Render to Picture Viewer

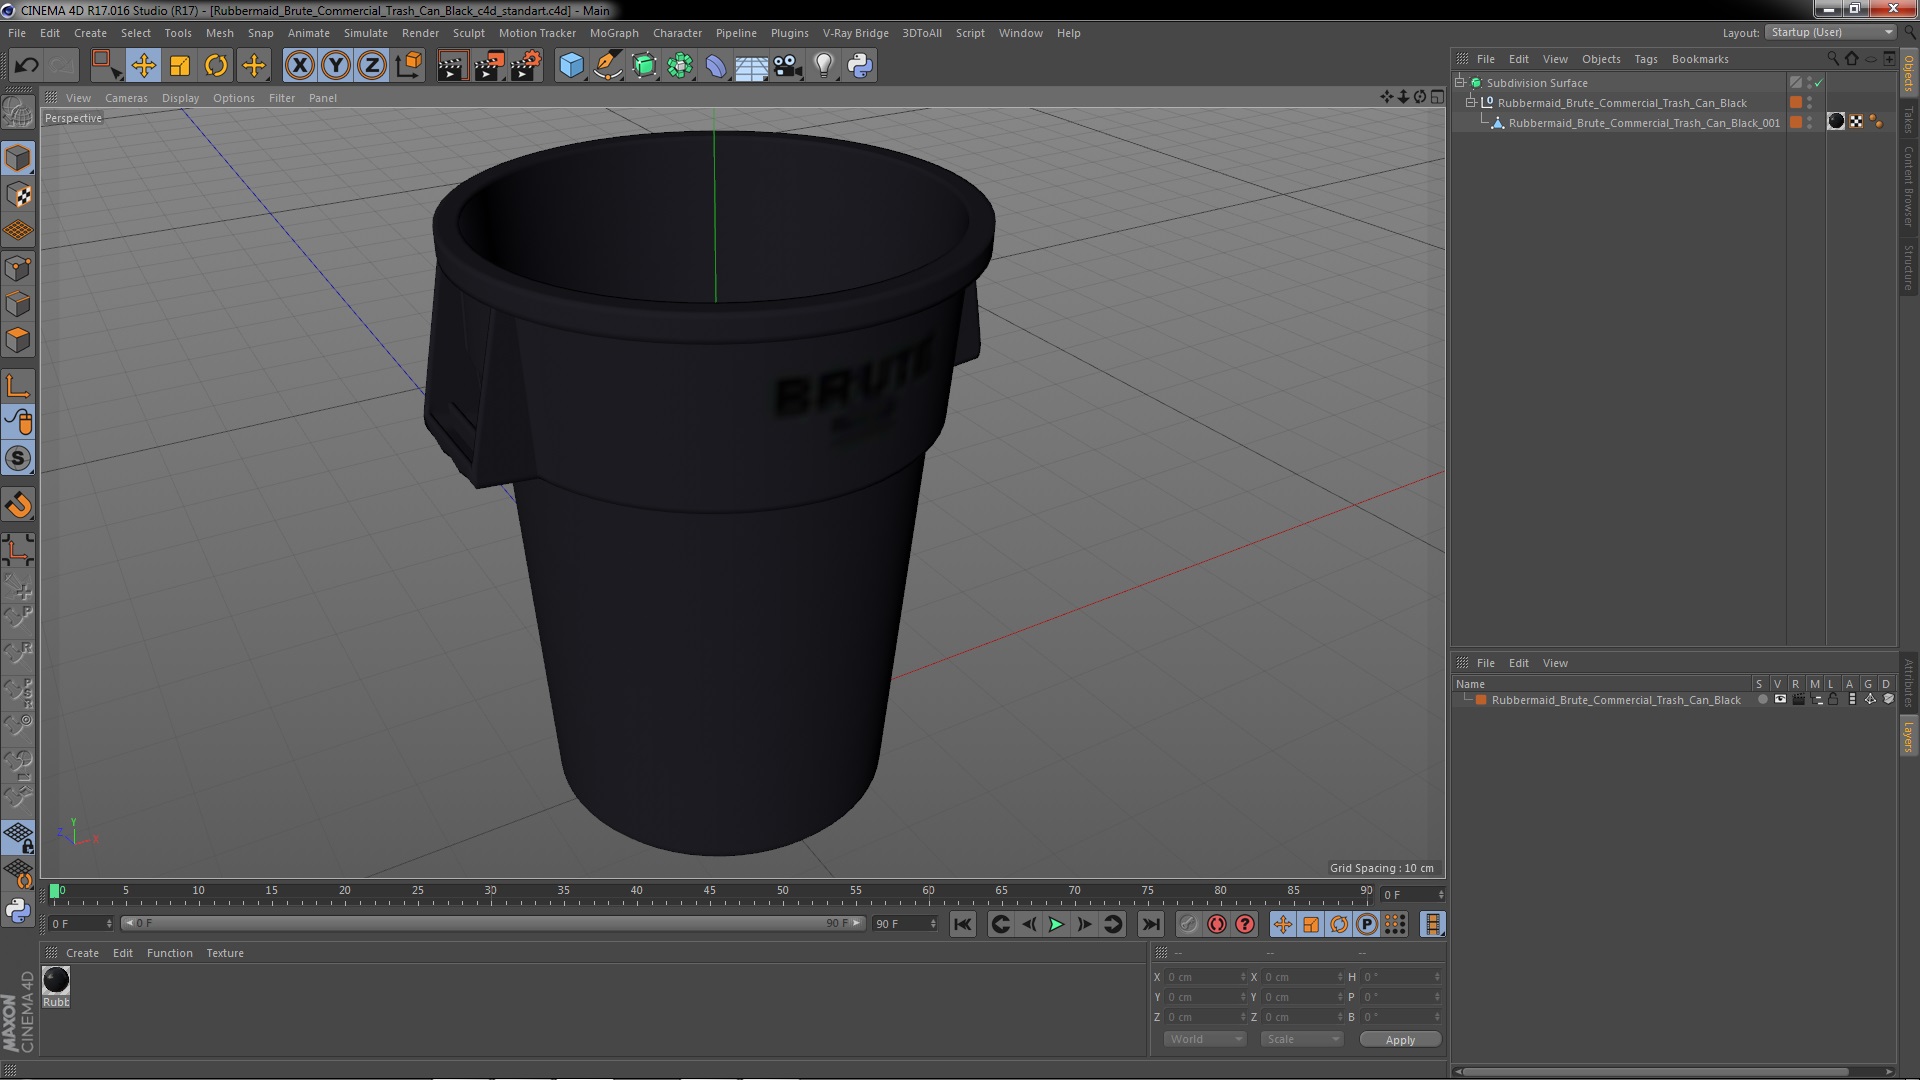[489, 66]
